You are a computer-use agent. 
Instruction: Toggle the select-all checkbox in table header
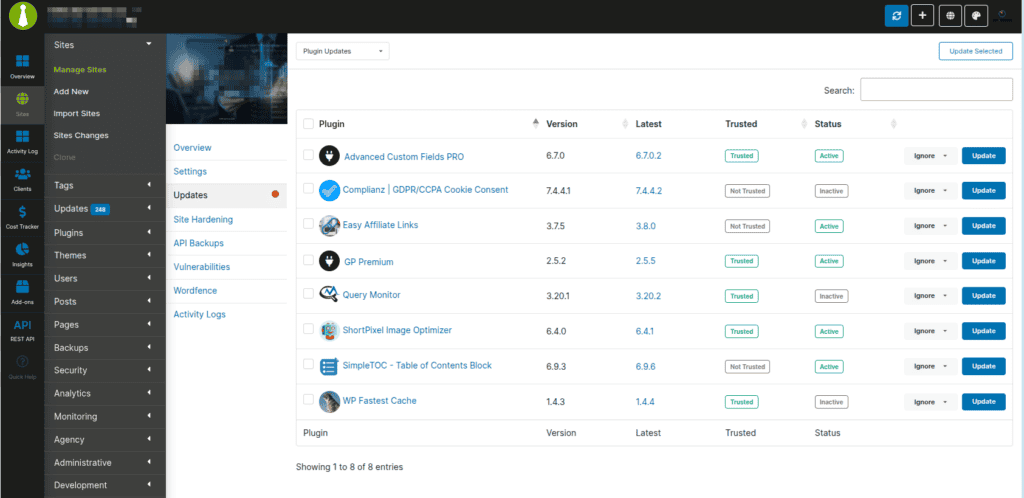point(308,124)
